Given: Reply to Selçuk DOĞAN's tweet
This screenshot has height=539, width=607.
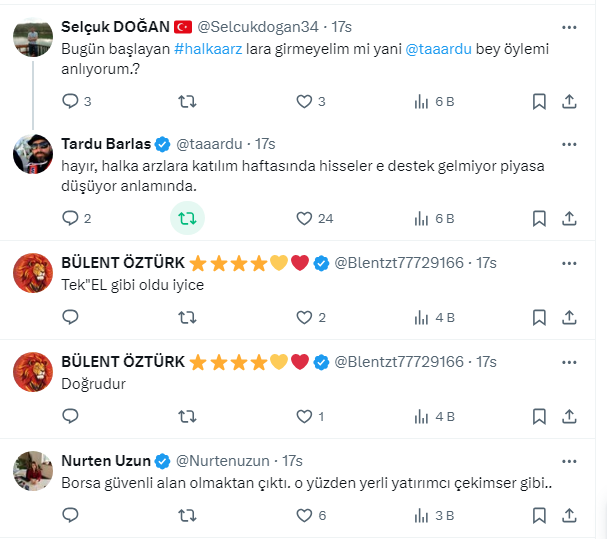Looking at the screenshot, I should pos(70,101).
